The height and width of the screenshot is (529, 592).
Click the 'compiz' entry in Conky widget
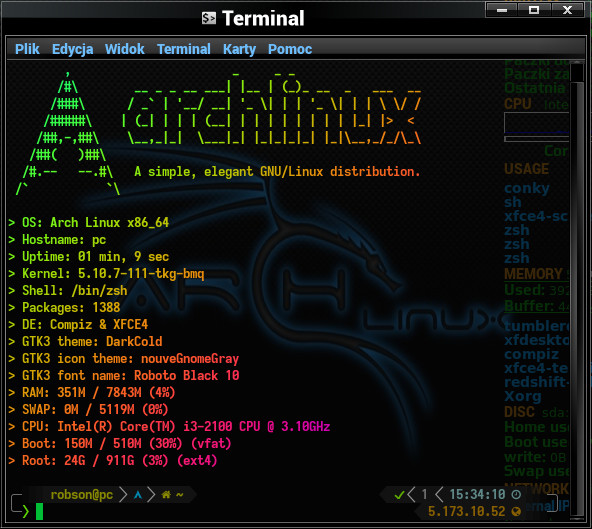[531, 354]
